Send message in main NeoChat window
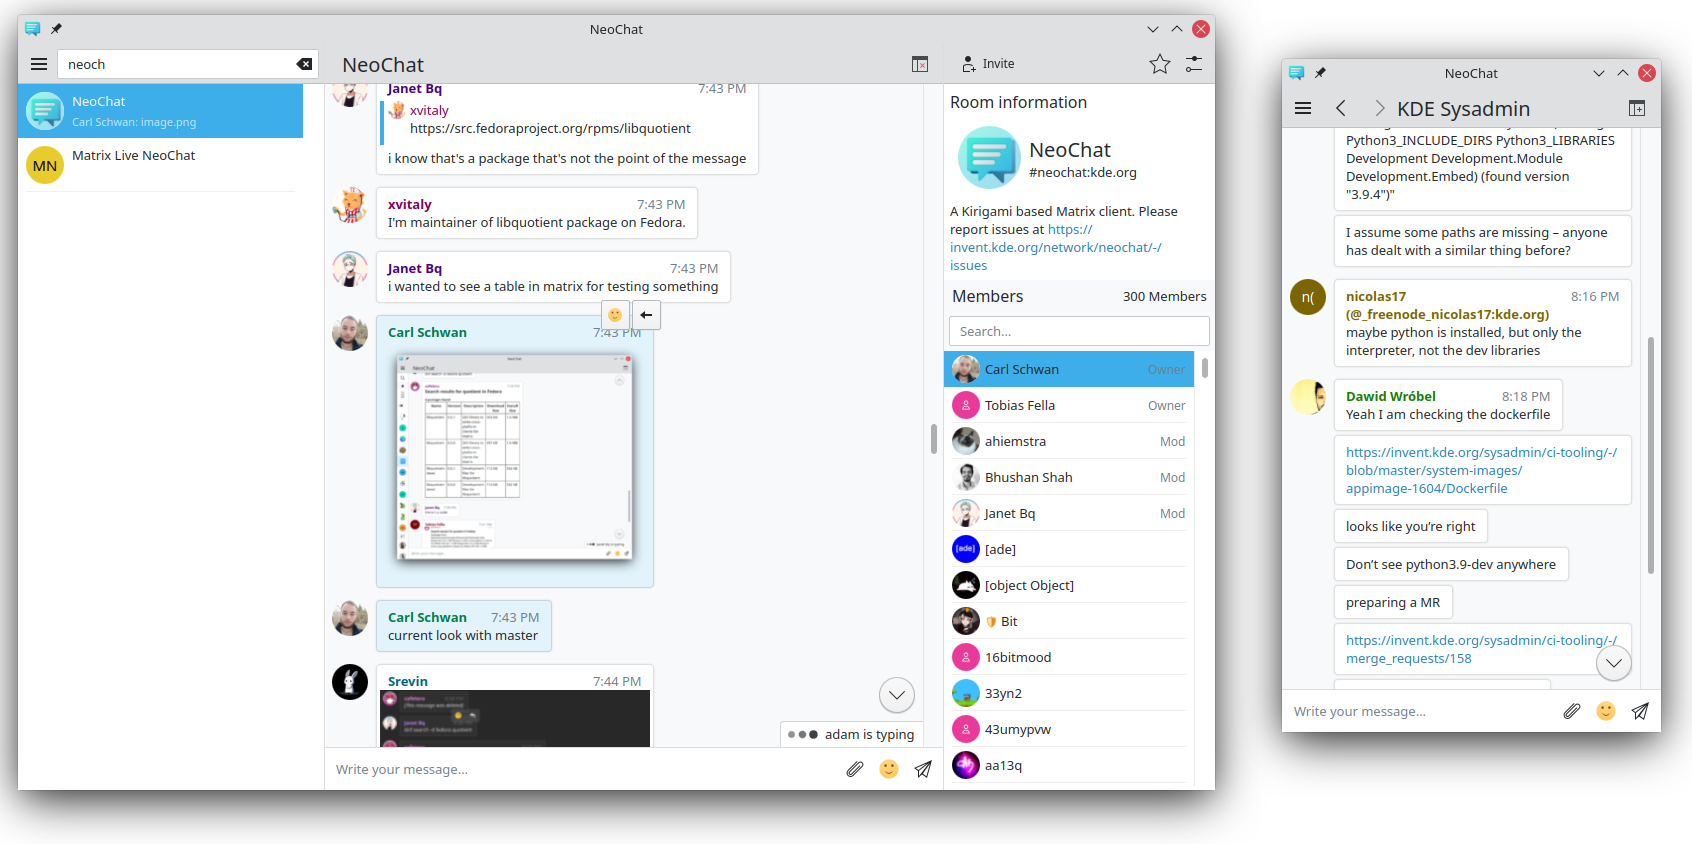The width and height of the screenshot is (1692, 844). (923, 769)
